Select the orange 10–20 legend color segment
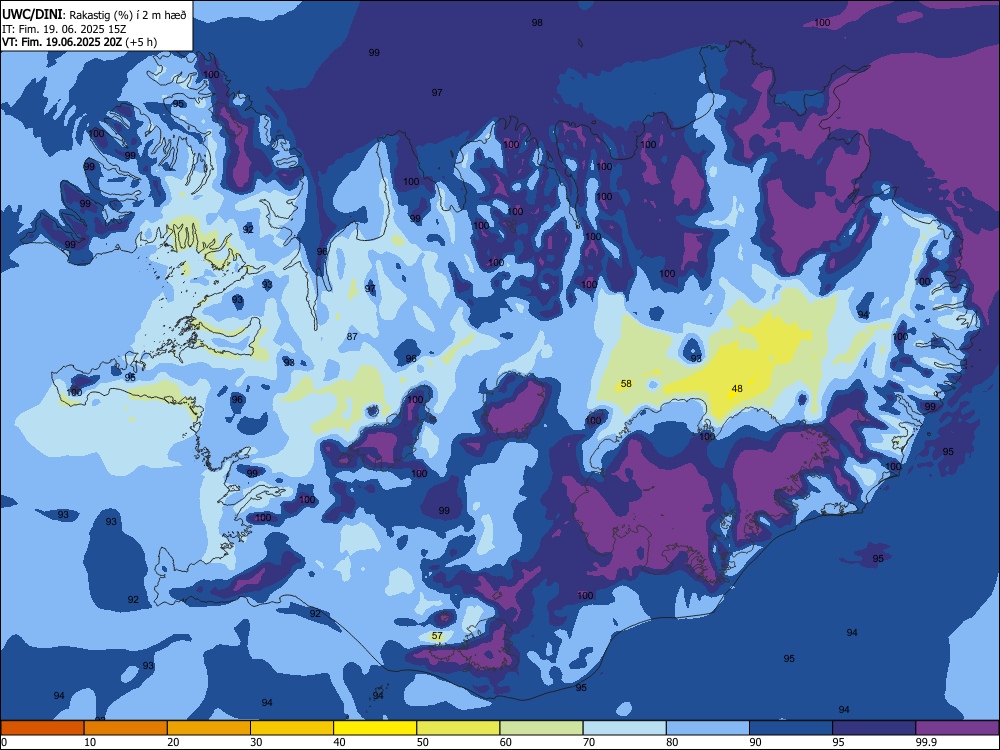This screenshot has width=1000, height=750. pos(126,728)
